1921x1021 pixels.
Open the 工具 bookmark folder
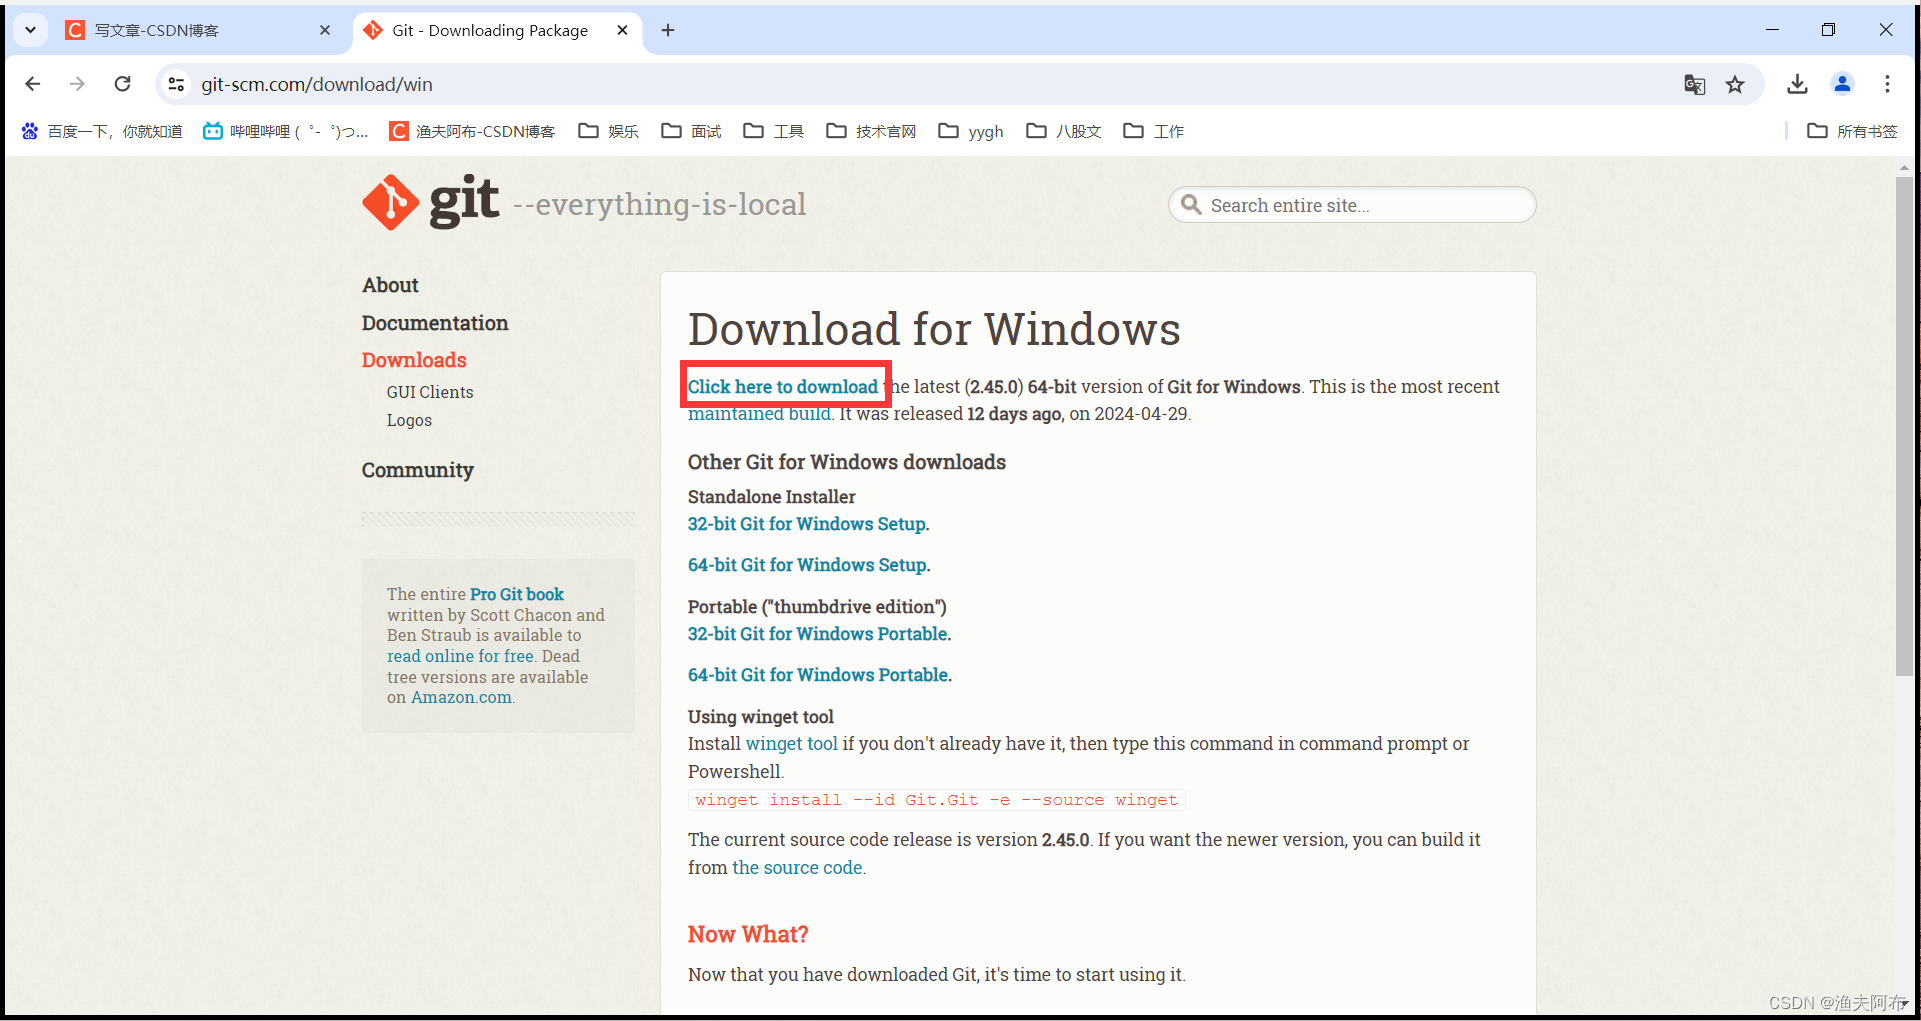[x=774, y=131]
